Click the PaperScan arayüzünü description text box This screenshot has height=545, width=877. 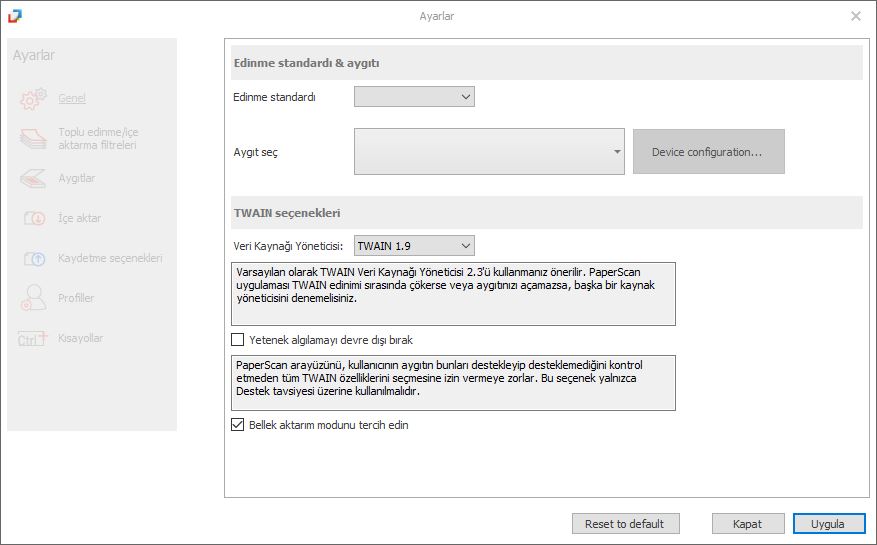[x=453, y=383]
